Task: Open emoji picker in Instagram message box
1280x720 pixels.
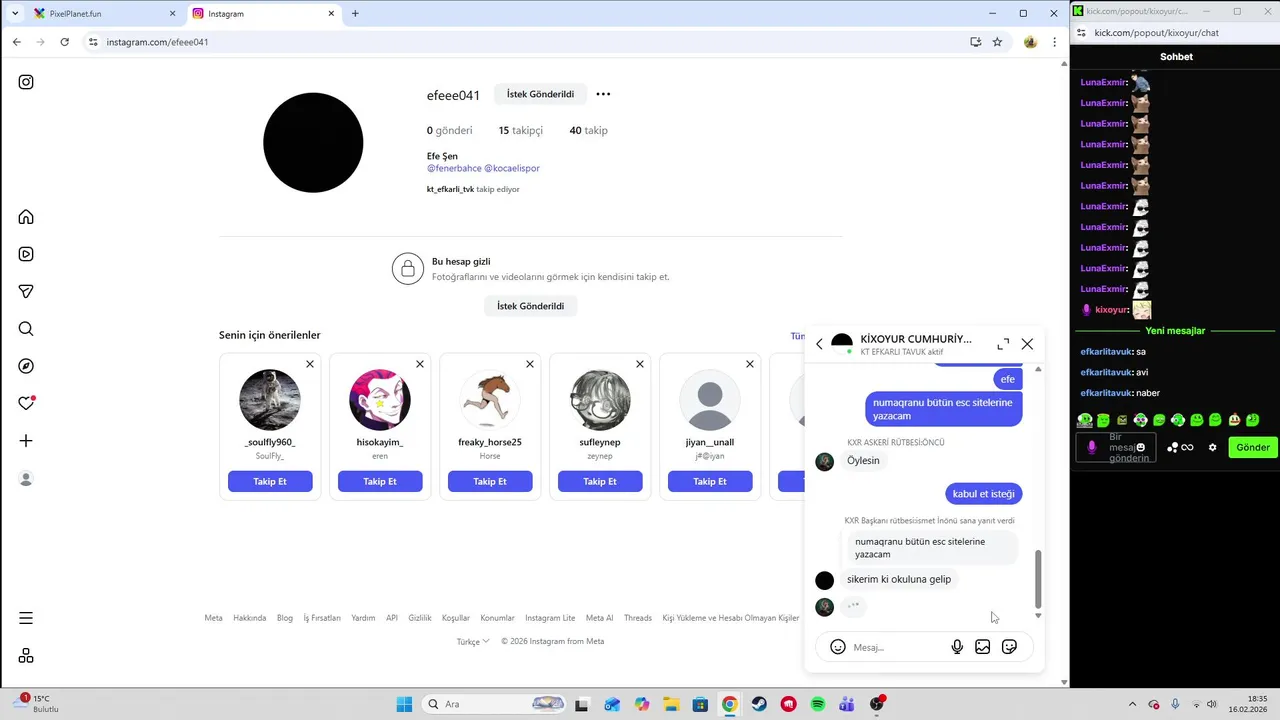Action: pos(838,647)
